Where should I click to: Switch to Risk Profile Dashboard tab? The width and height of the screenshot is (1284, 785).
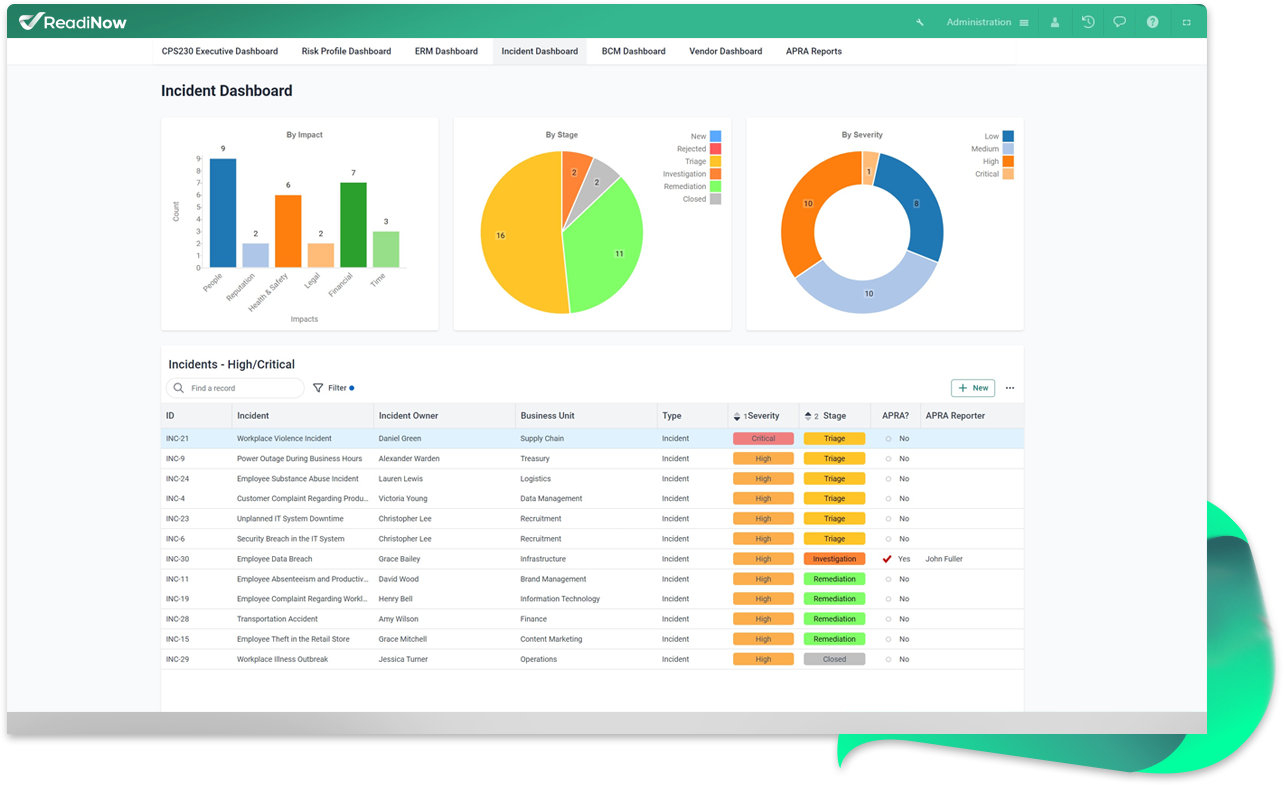[346, 51]
